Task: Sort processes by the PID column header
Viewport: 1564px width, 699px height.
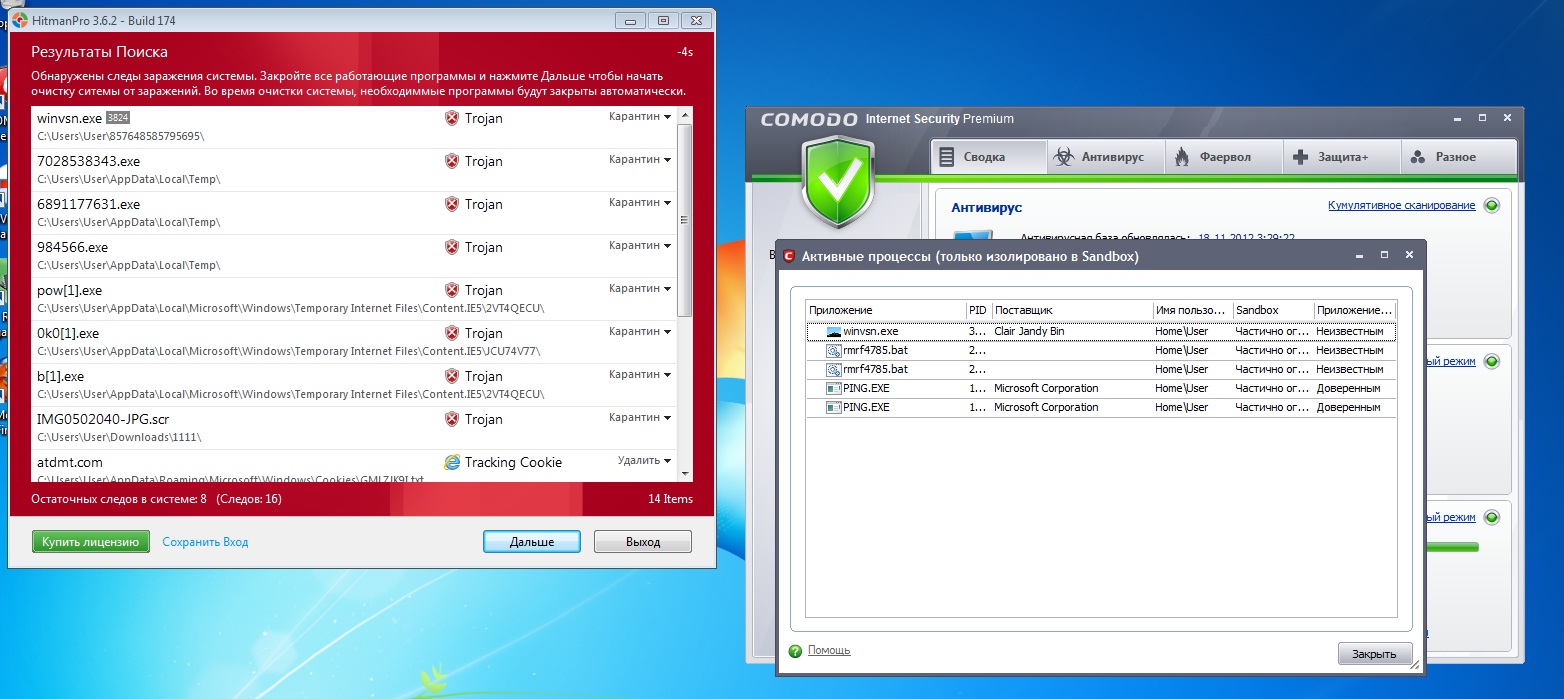Action: coord(979,310)
